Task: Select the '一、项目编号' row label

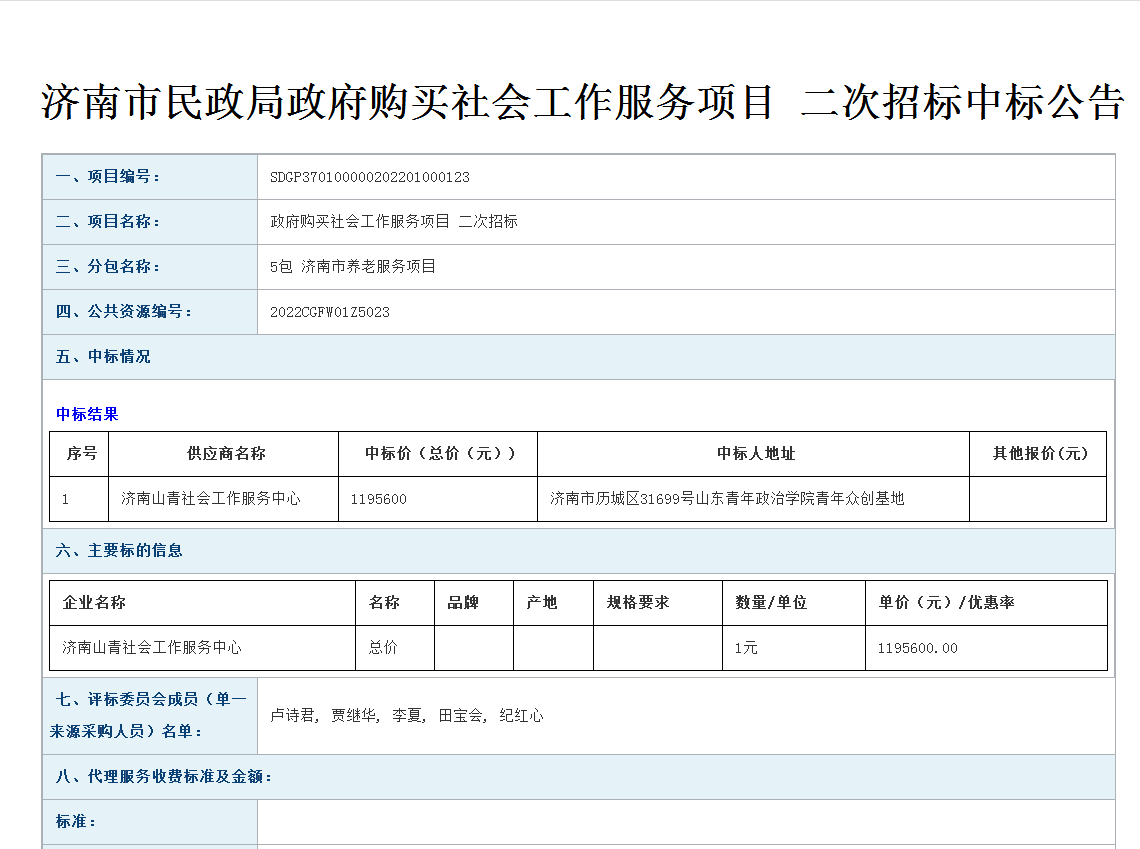Action: (108, 177)
